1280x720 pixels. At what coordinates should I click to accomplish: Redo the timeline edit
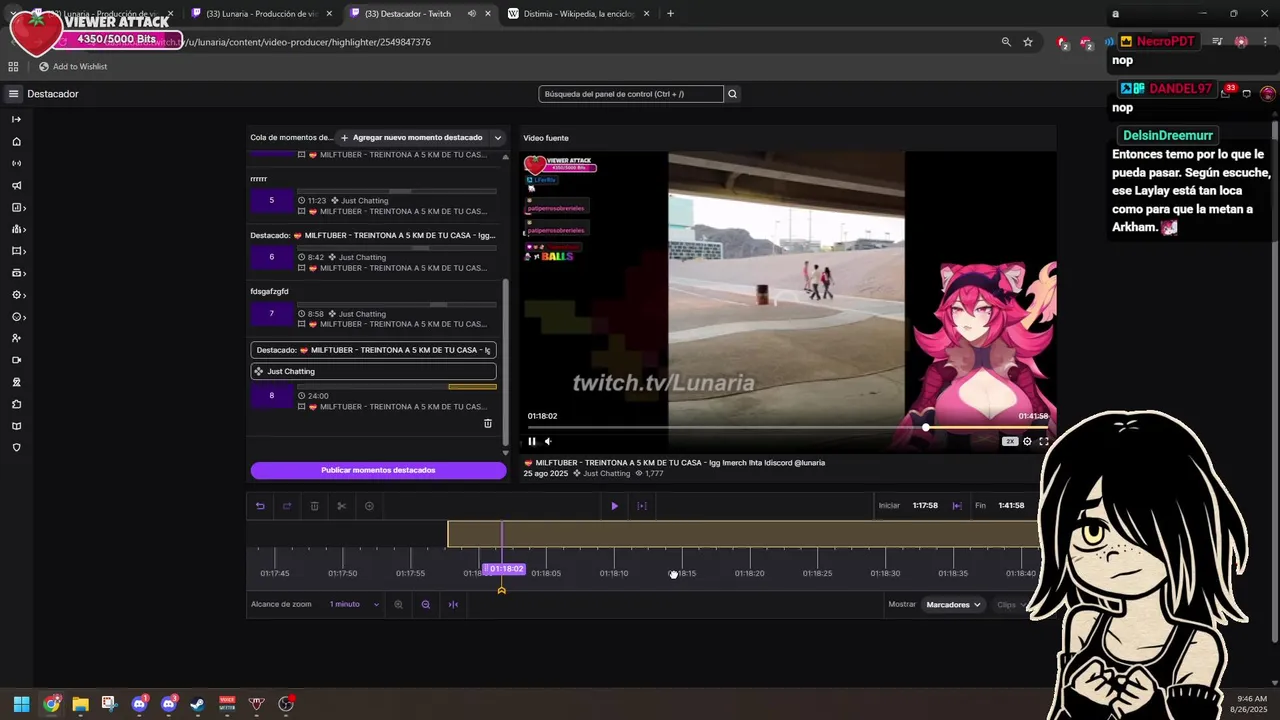[287, 506]
